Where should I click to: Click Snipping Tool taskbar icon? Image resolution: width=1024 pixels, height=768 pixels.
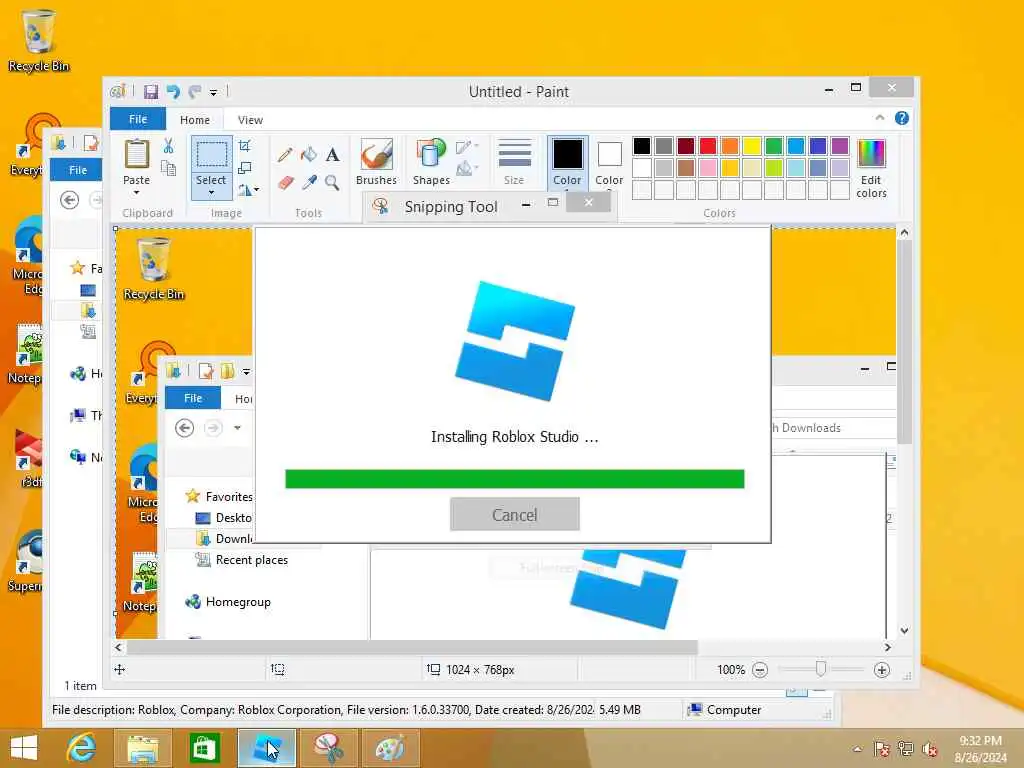[328, 748]
